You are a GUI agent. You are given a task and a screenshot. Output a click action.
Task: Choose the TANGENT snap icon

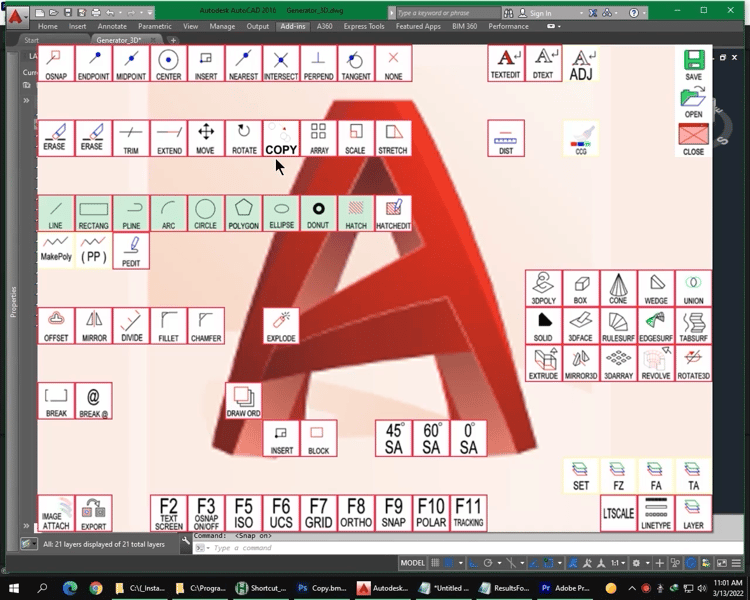click(356, 63)
